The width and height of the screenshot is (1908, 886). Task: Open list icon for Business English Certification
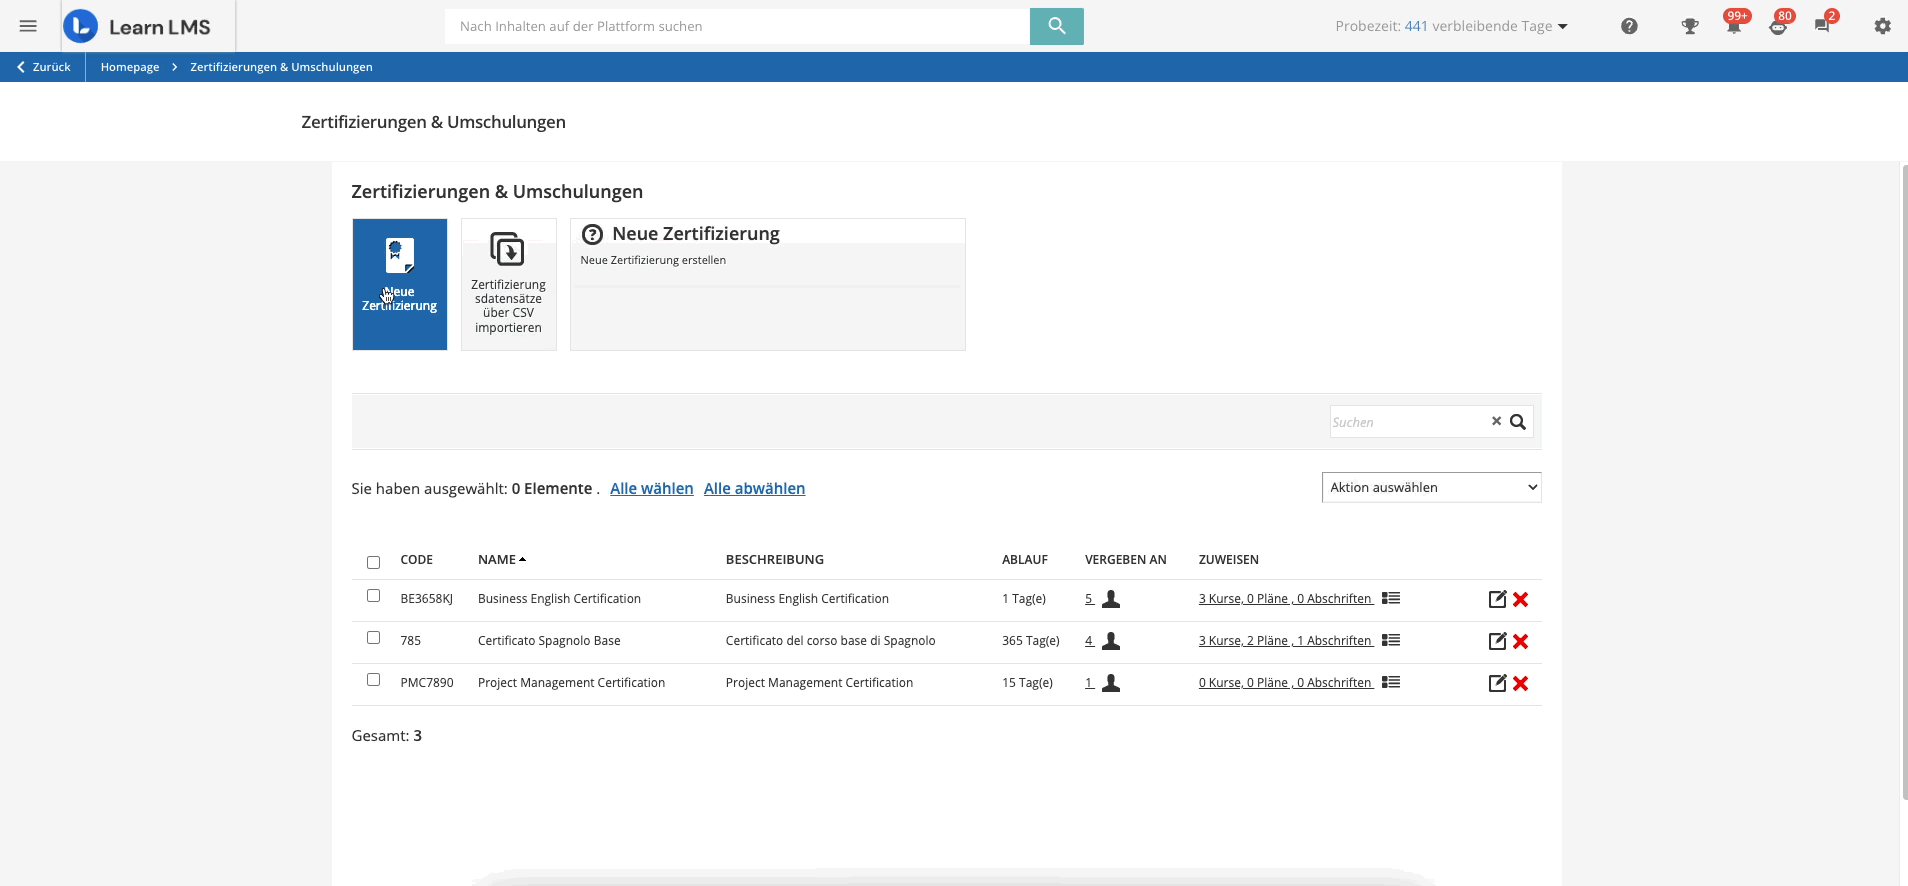tap(1391, 598)
